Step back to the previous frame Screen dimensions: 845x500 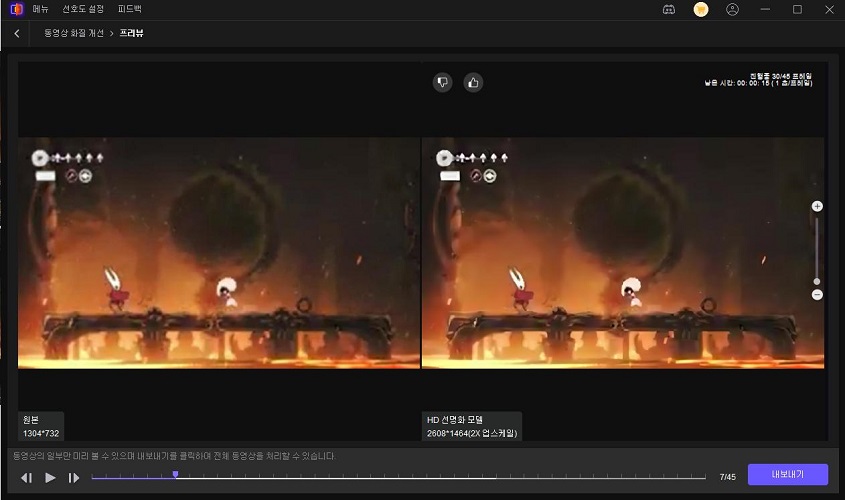point(27,478)
